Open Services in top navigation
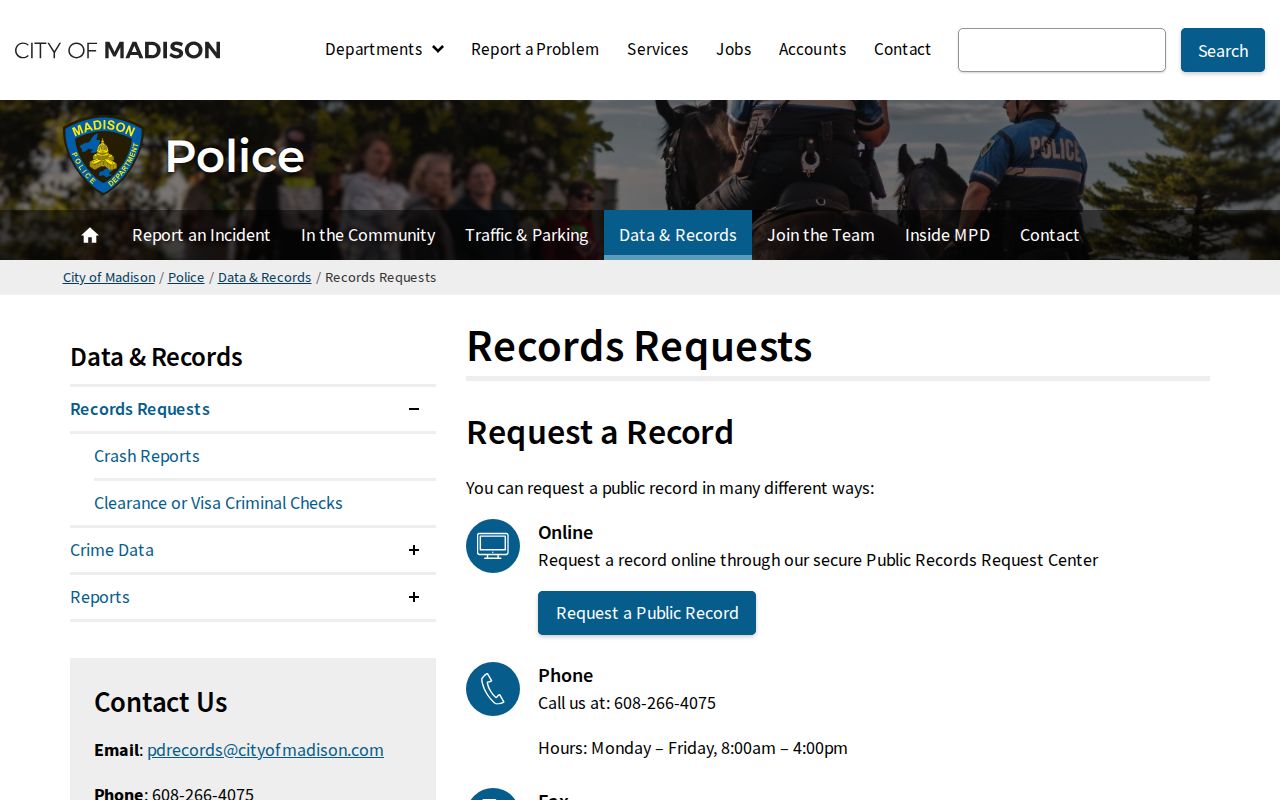 [x=657, y=49]
